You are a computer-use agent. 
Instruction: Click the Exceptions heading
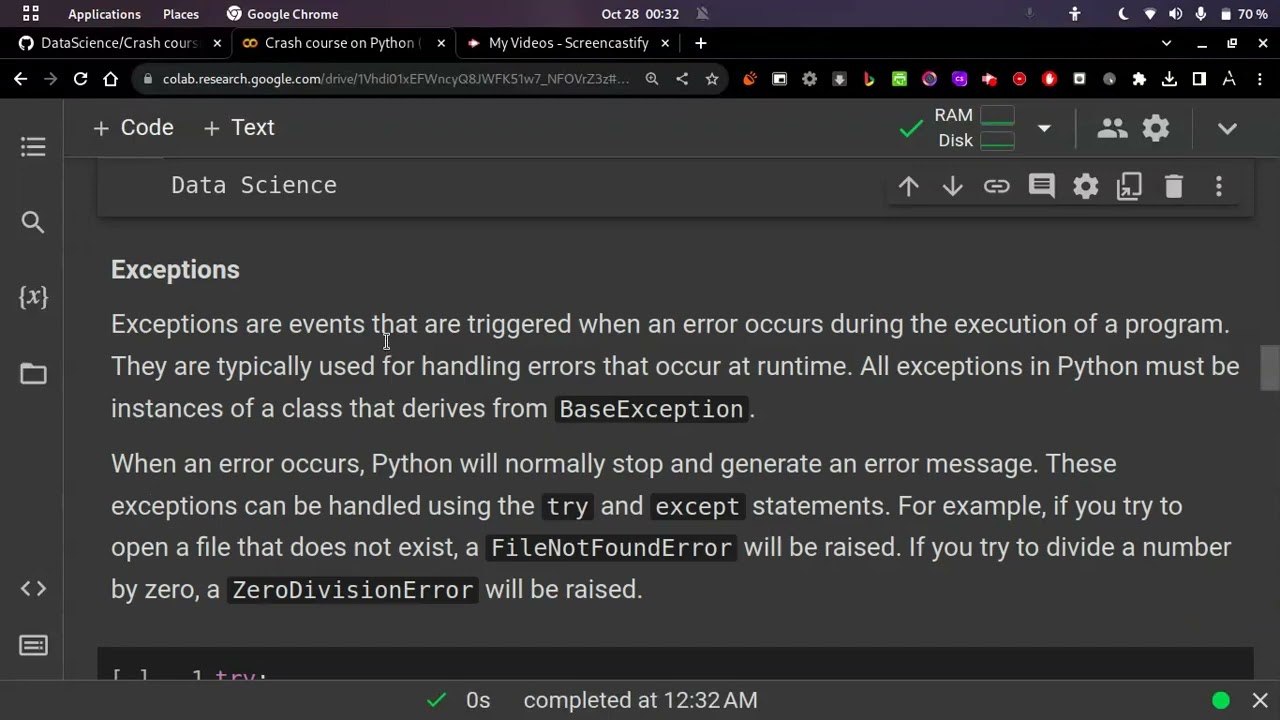(x=175, y=270)
